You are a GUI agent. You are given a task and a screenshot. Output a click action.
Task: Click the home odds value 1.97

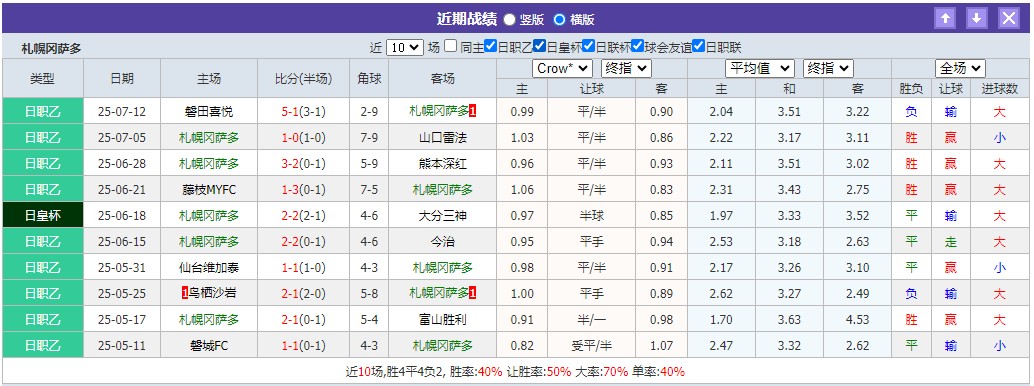pyautogui.click(x=721, y=216)
